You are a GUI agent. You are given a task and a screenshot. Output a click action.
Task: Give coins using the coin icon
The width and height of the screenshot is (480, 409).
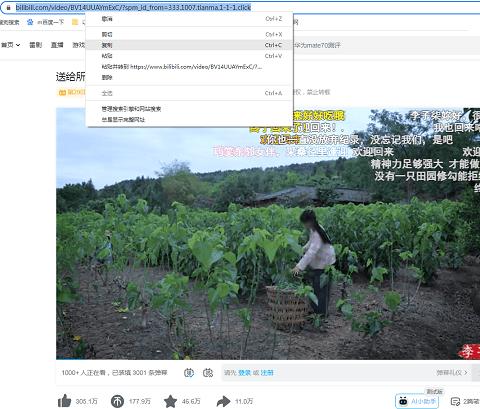tap(117, 401)
